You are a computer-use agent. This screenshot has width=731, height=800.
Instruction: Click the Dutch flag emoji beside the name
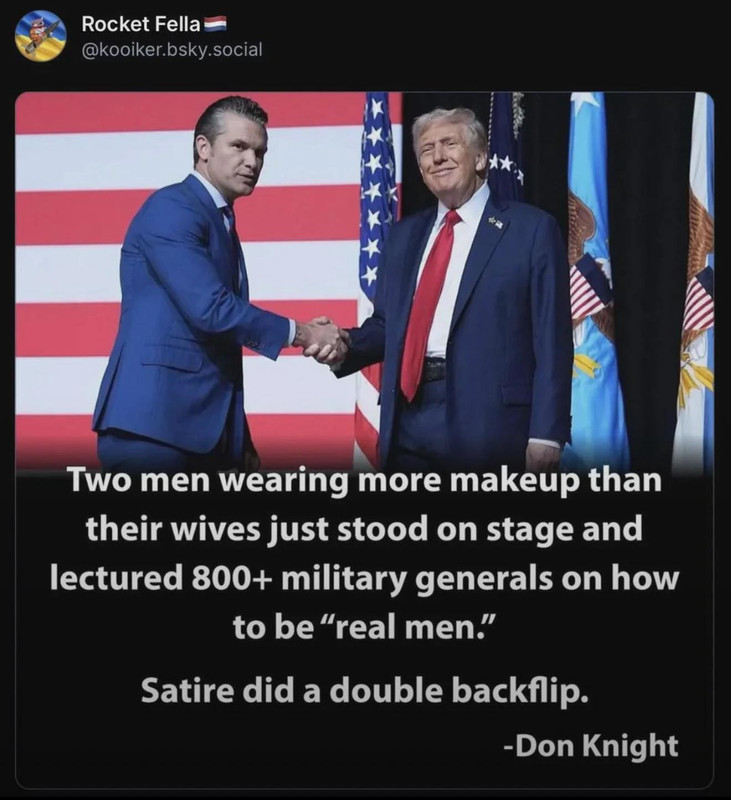pos(215,23)
